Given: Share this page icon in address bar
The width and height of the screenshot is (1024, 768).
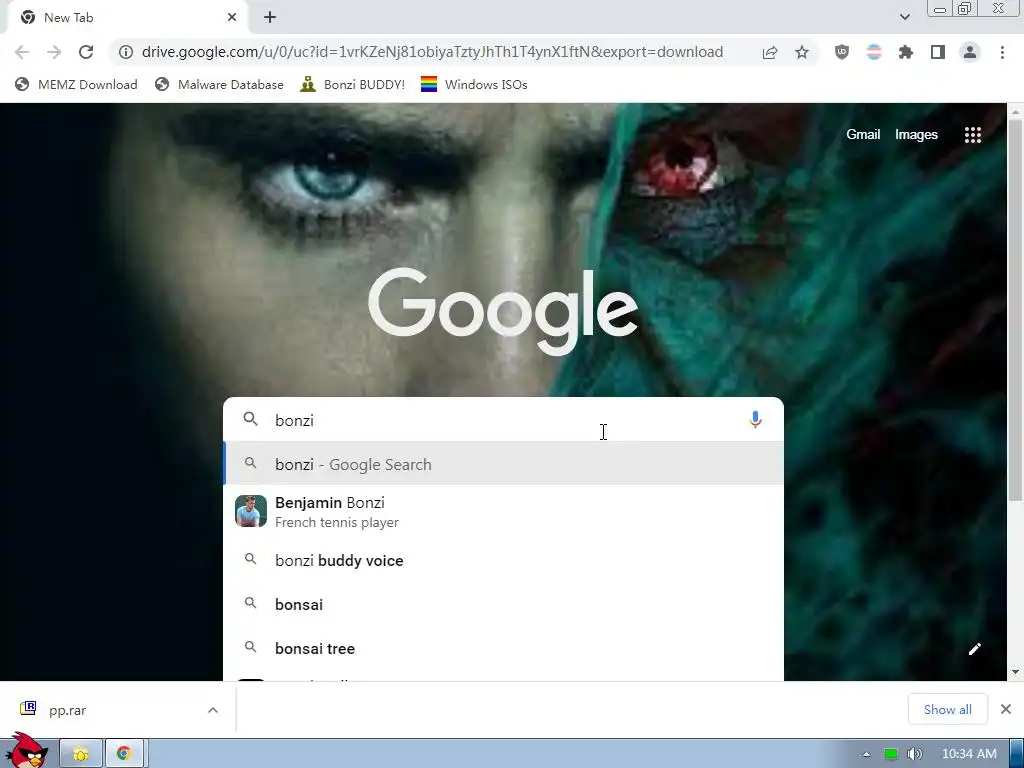Looking at the screenshot, I should [x=770, y=52].
